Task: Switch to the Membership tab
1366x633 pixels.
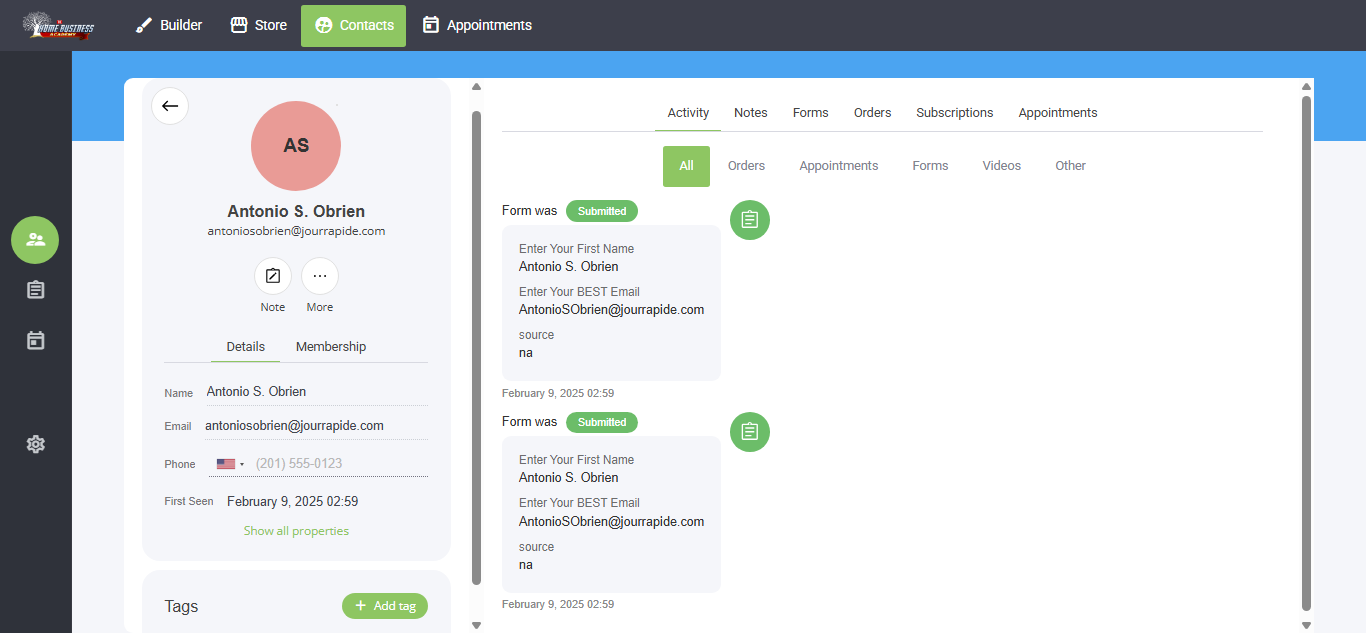Action: (x=331, y=347)
